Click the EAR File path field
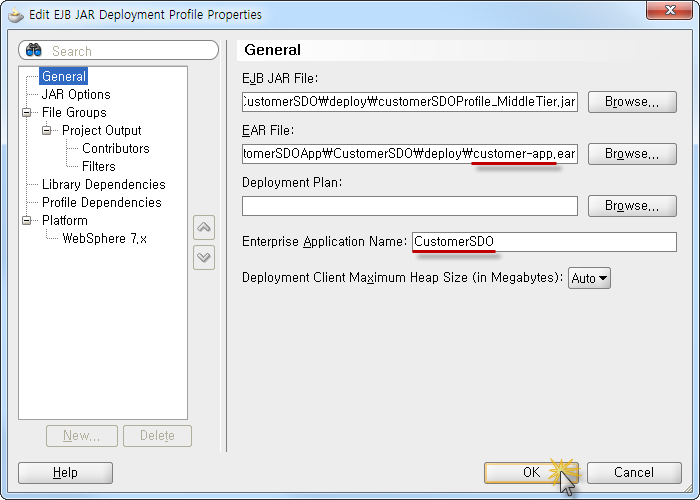The image size is (700, 500). pyautogui.click(x=410, y=154)
